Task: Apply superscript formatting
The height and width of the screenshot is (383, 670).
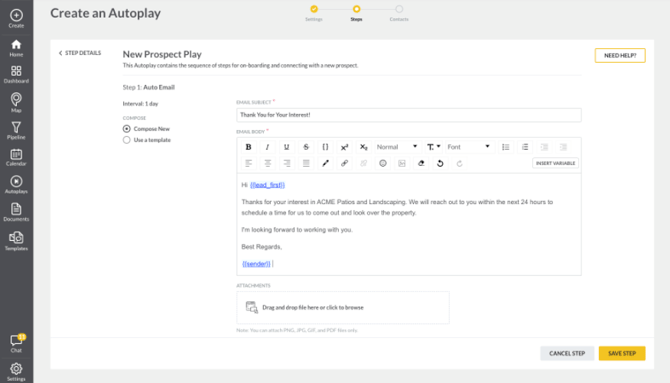Action: tap(344, 147)
